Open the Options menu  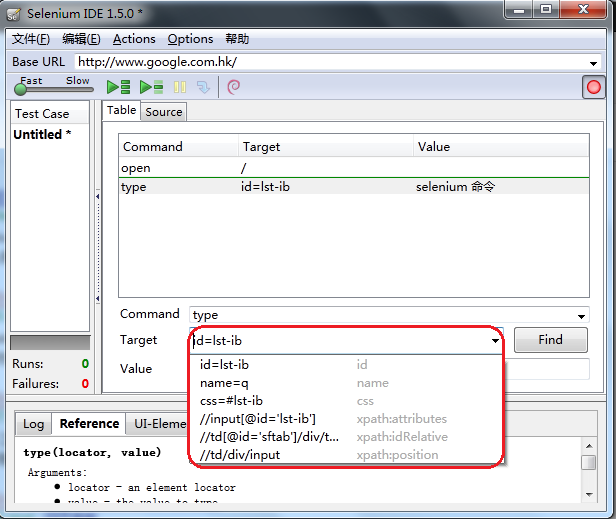pos(190,39)
